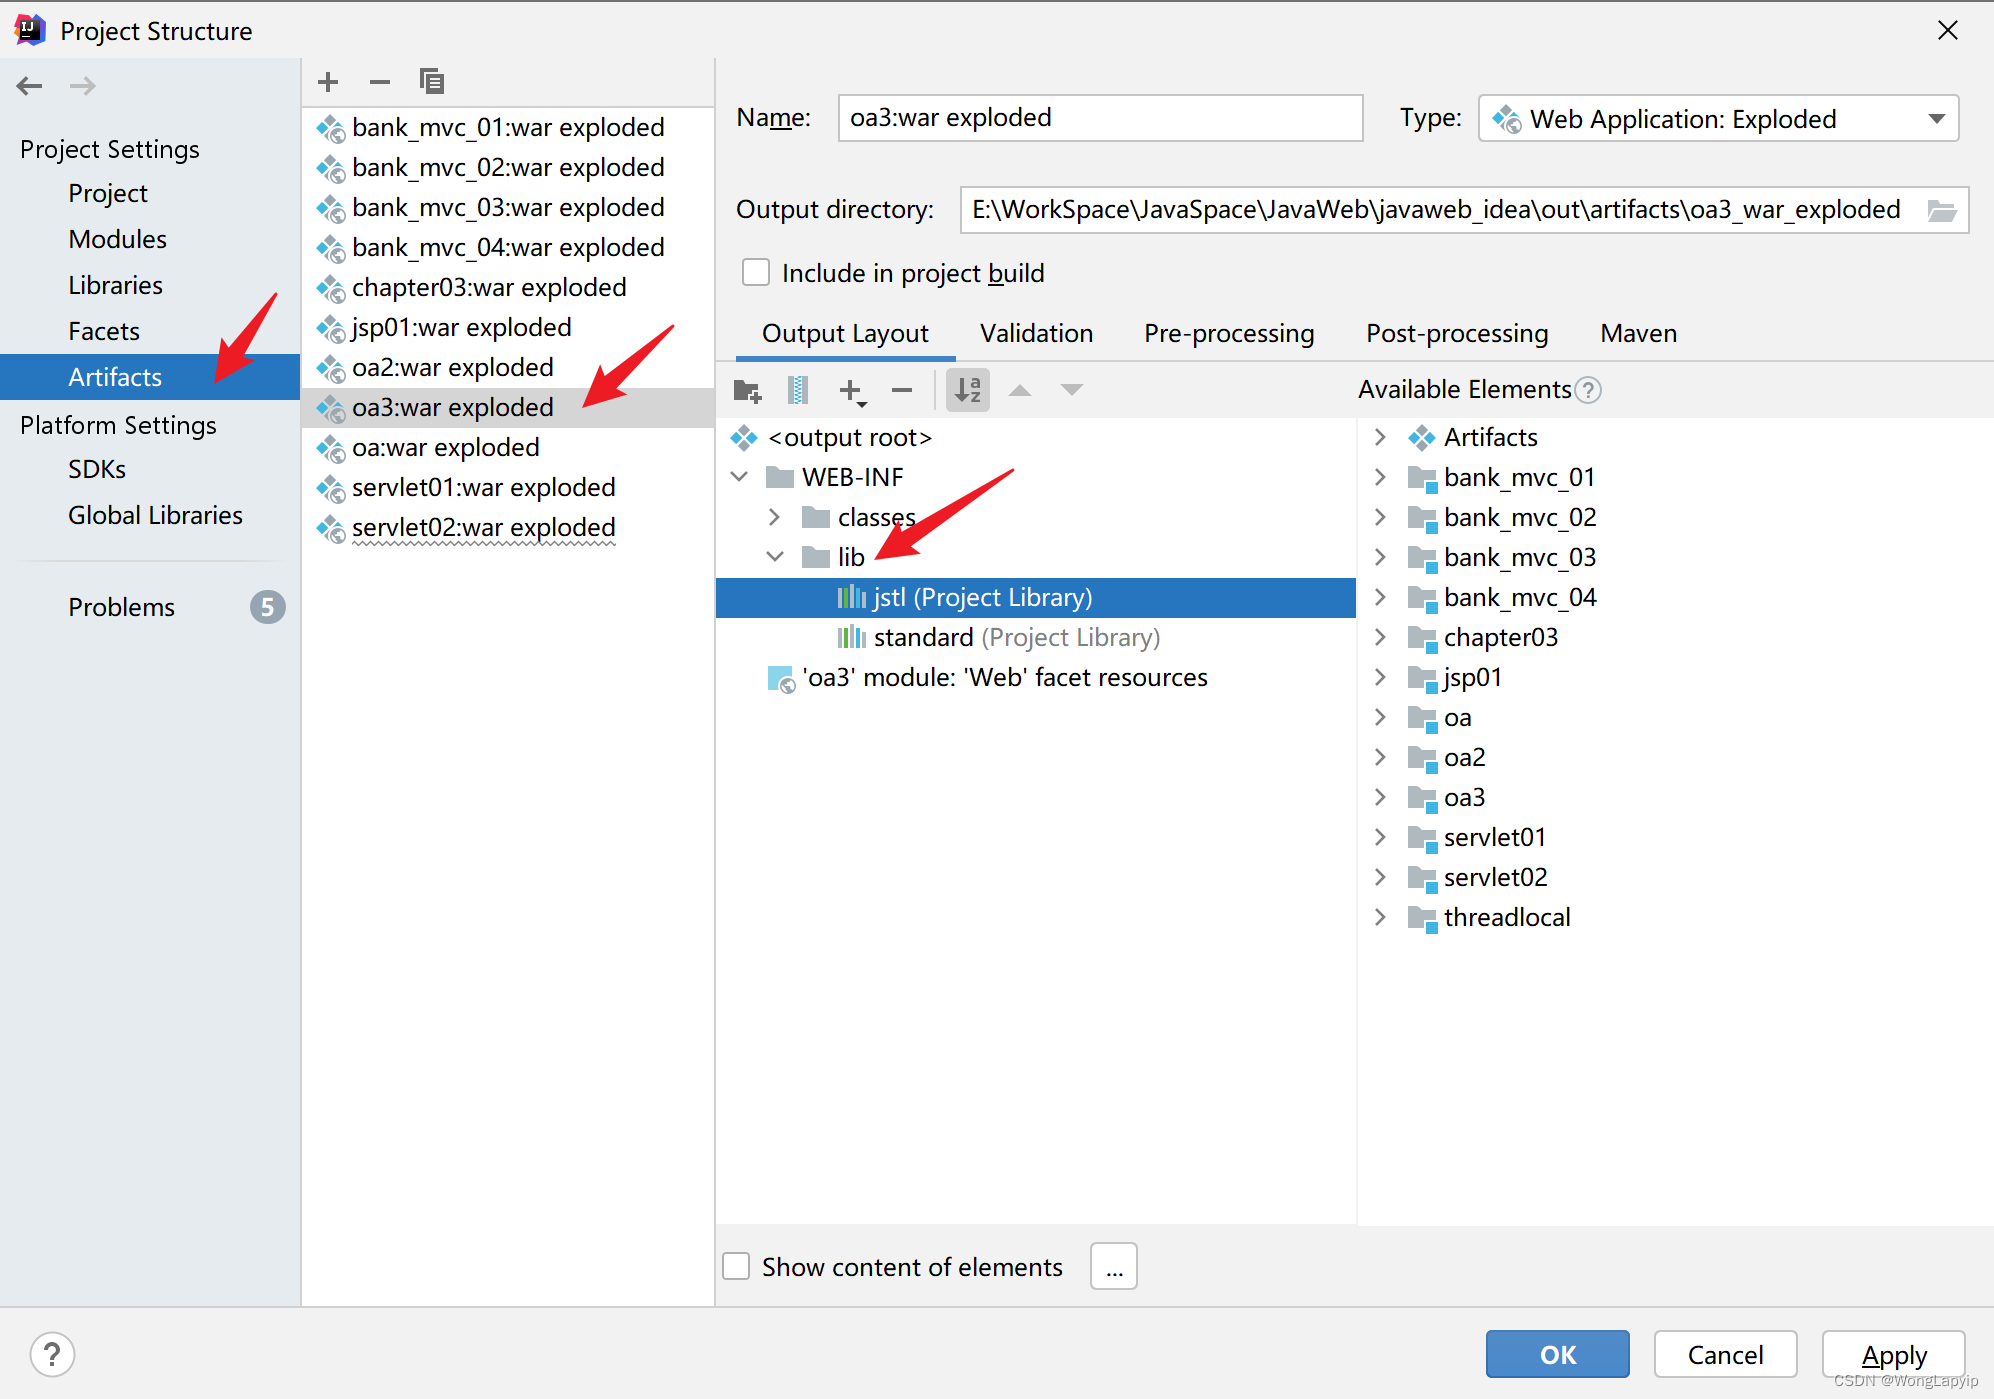Click the artifact Name text field
This screenshot has width=1994, height=1399.
pyautogui.click(x=1100, y=118)
